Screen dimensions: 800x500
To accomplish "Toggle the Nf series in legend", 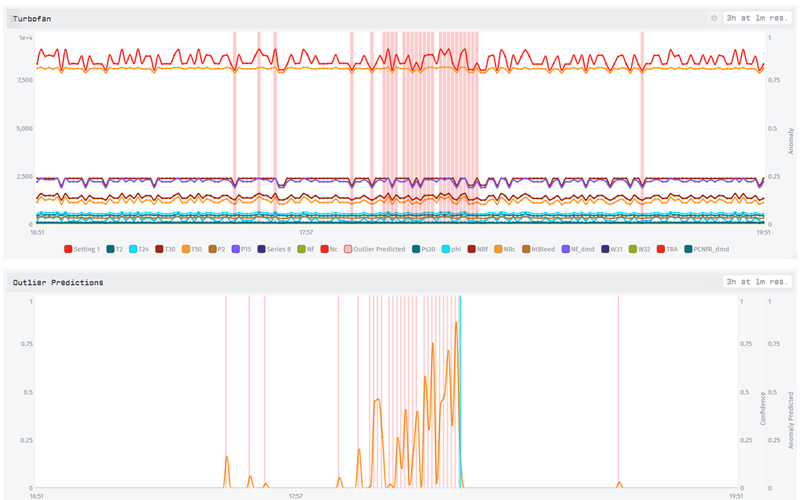I will [306, 249].
